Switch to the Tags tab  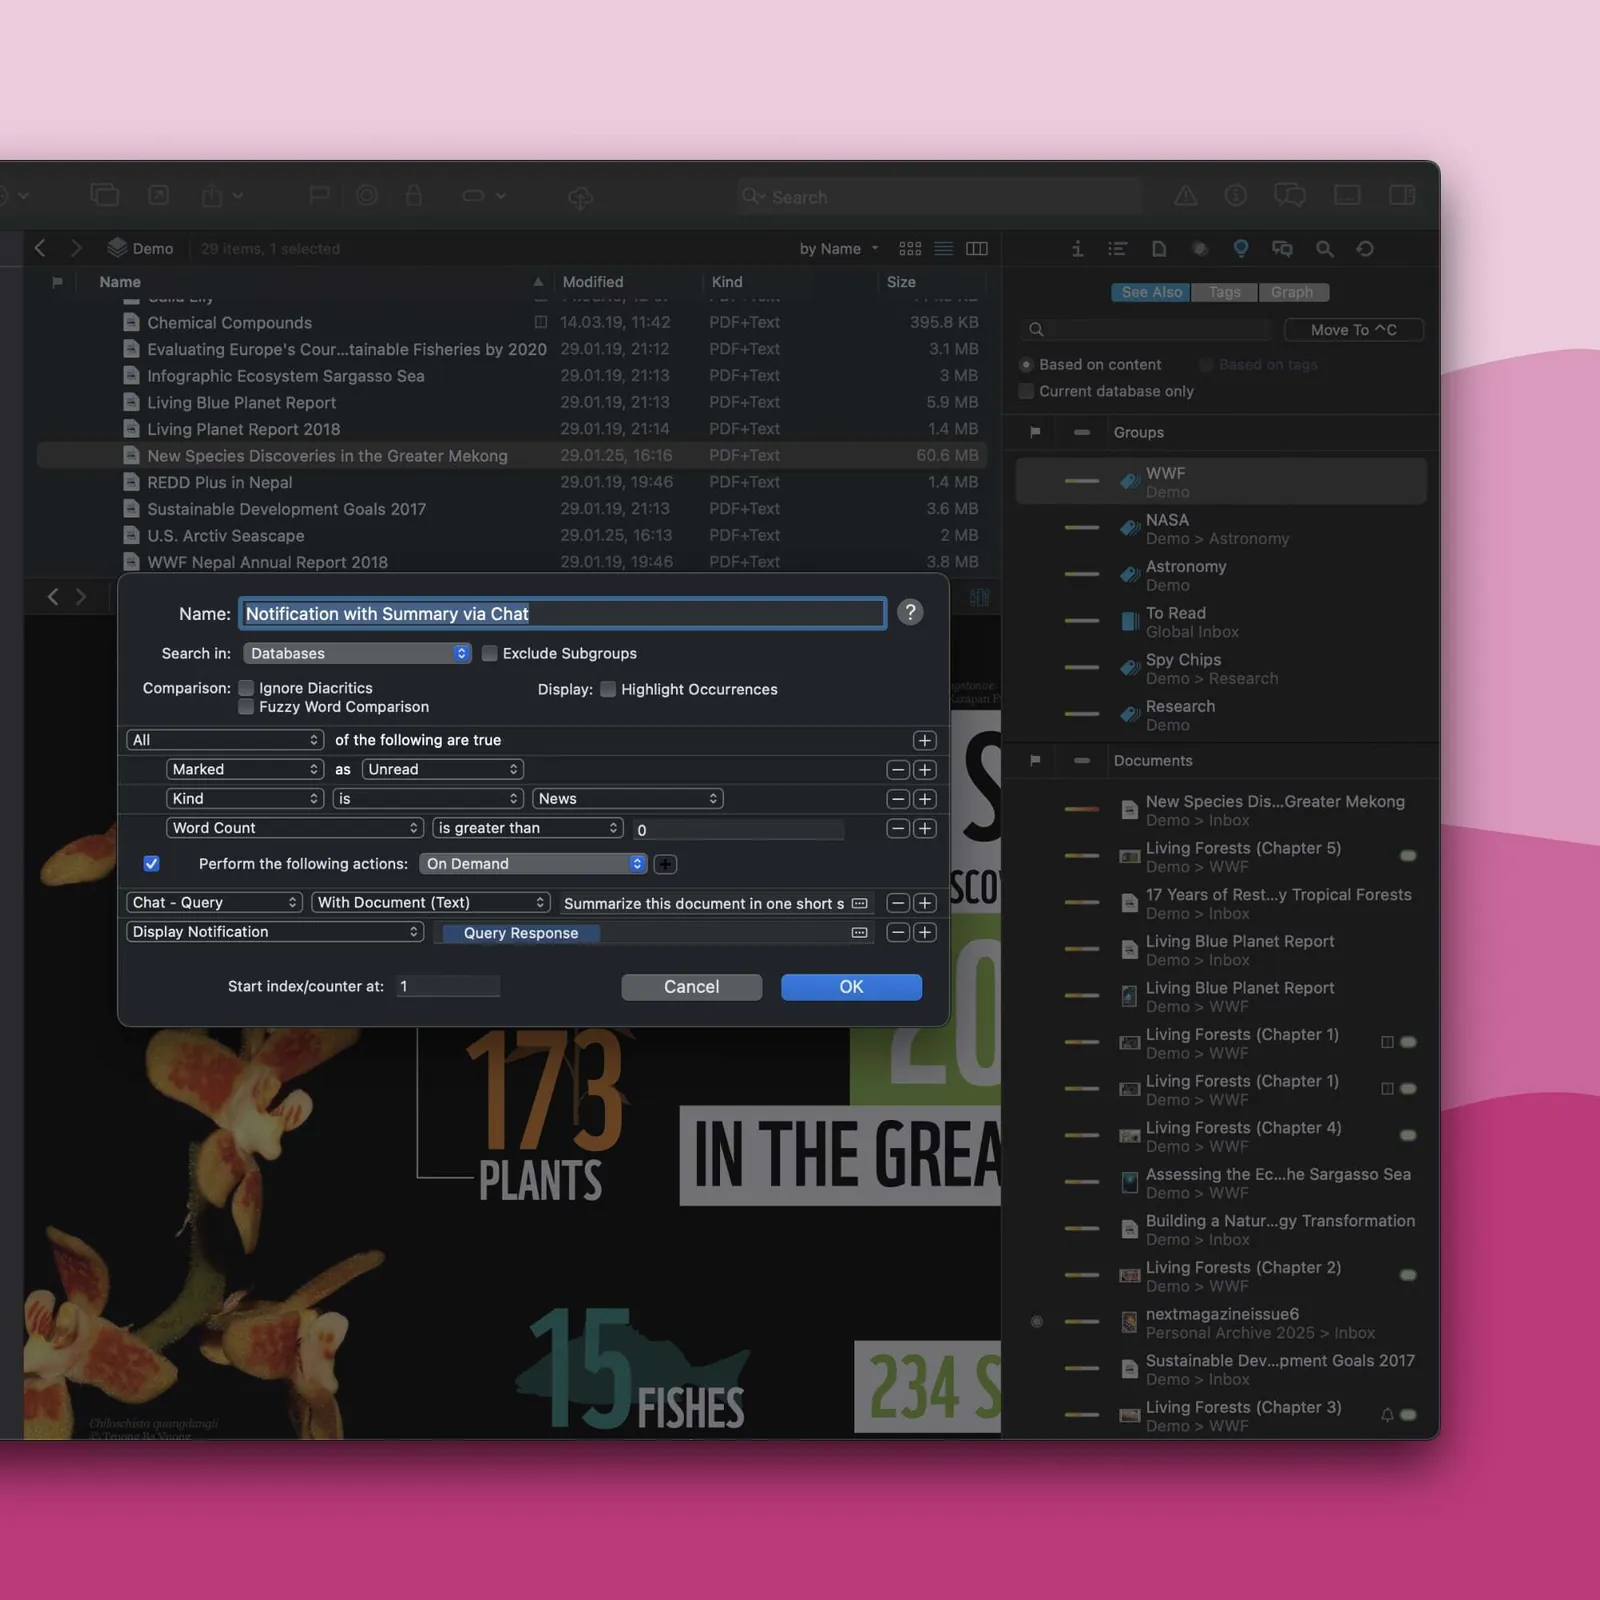coord(1224,292)
